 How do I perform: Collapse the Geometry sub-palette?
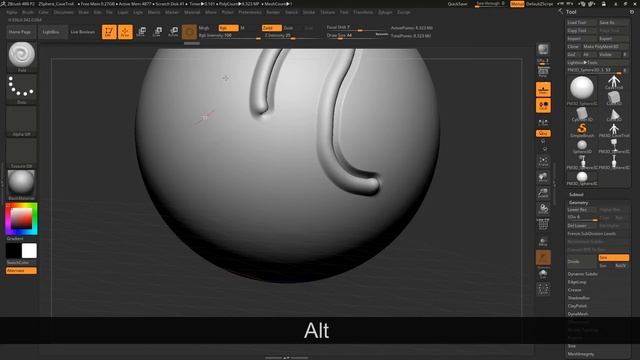tap(578, 202)
